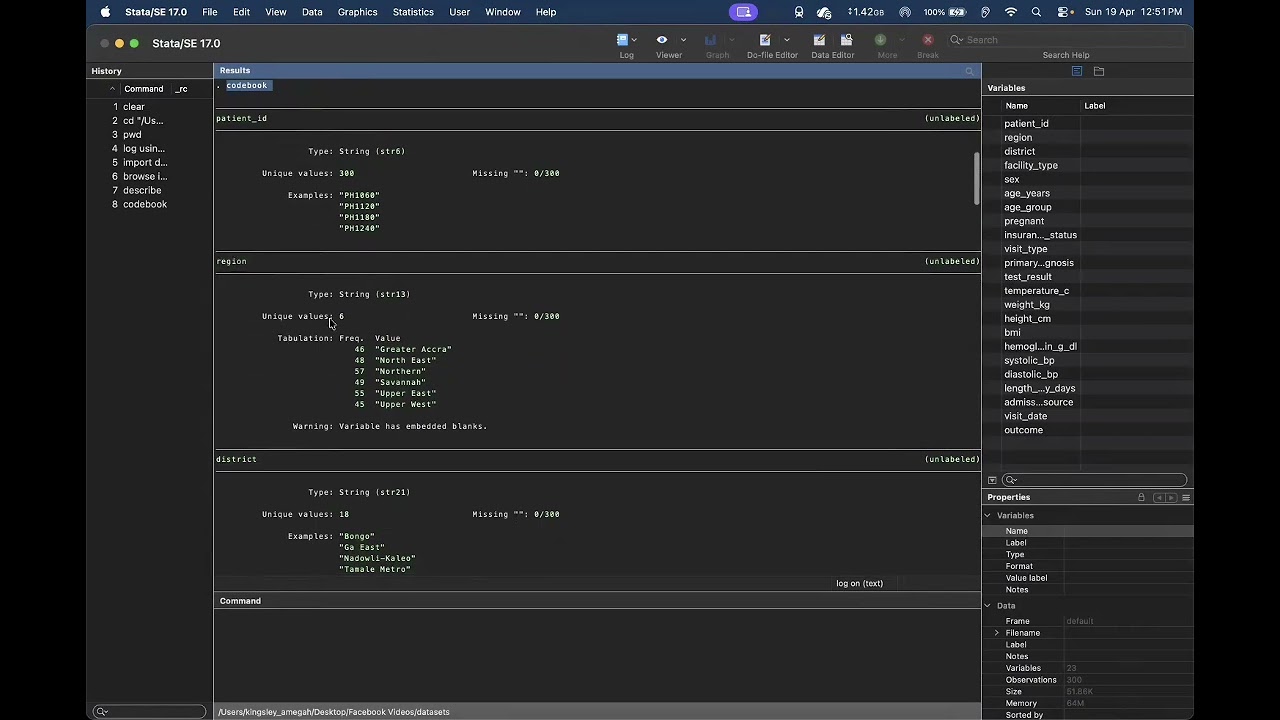Click the battery status icon

(x=959, y=12)
